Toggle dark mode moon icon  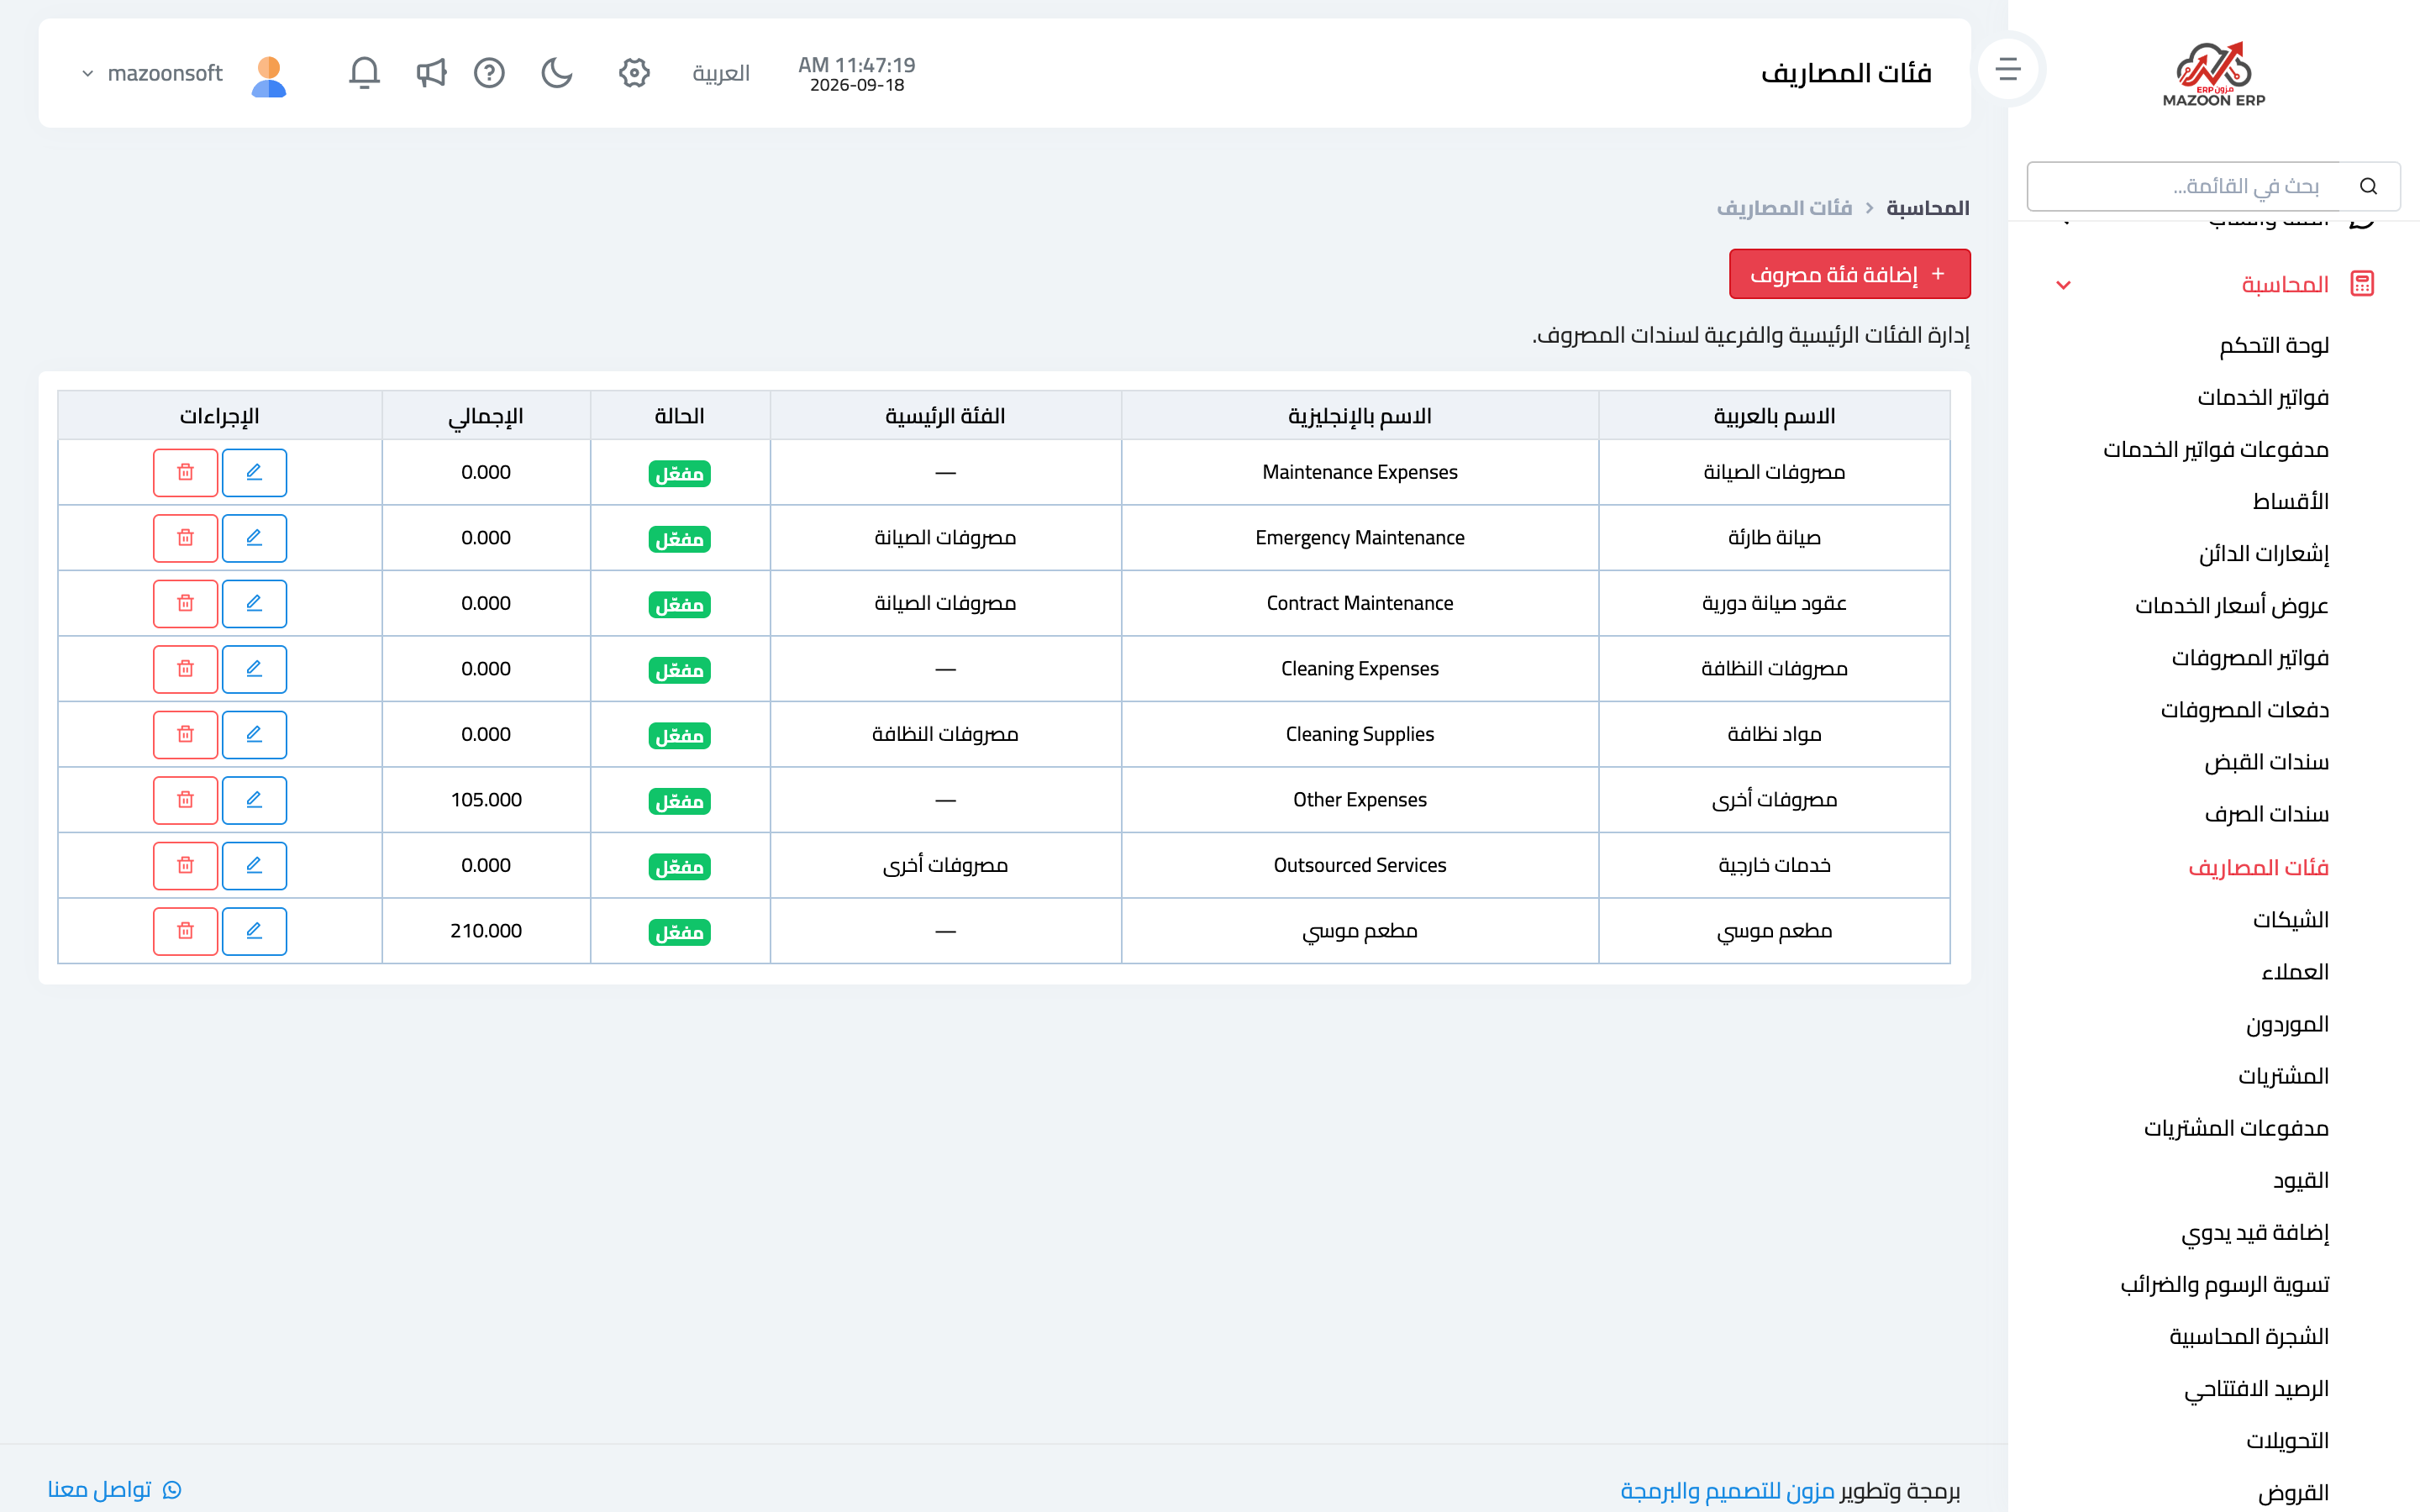tap(557, 73)
